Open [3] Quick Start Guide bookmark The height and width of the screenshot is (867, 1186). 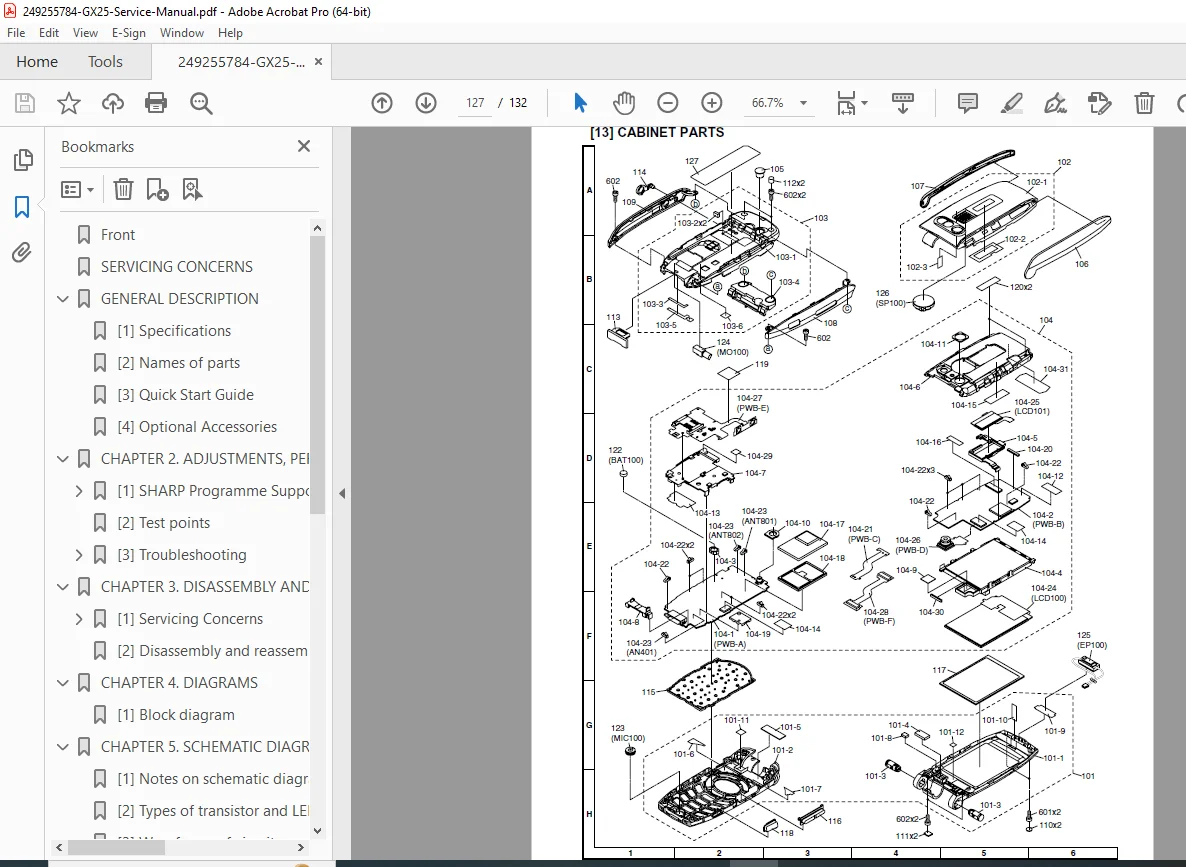pos(185,395)
